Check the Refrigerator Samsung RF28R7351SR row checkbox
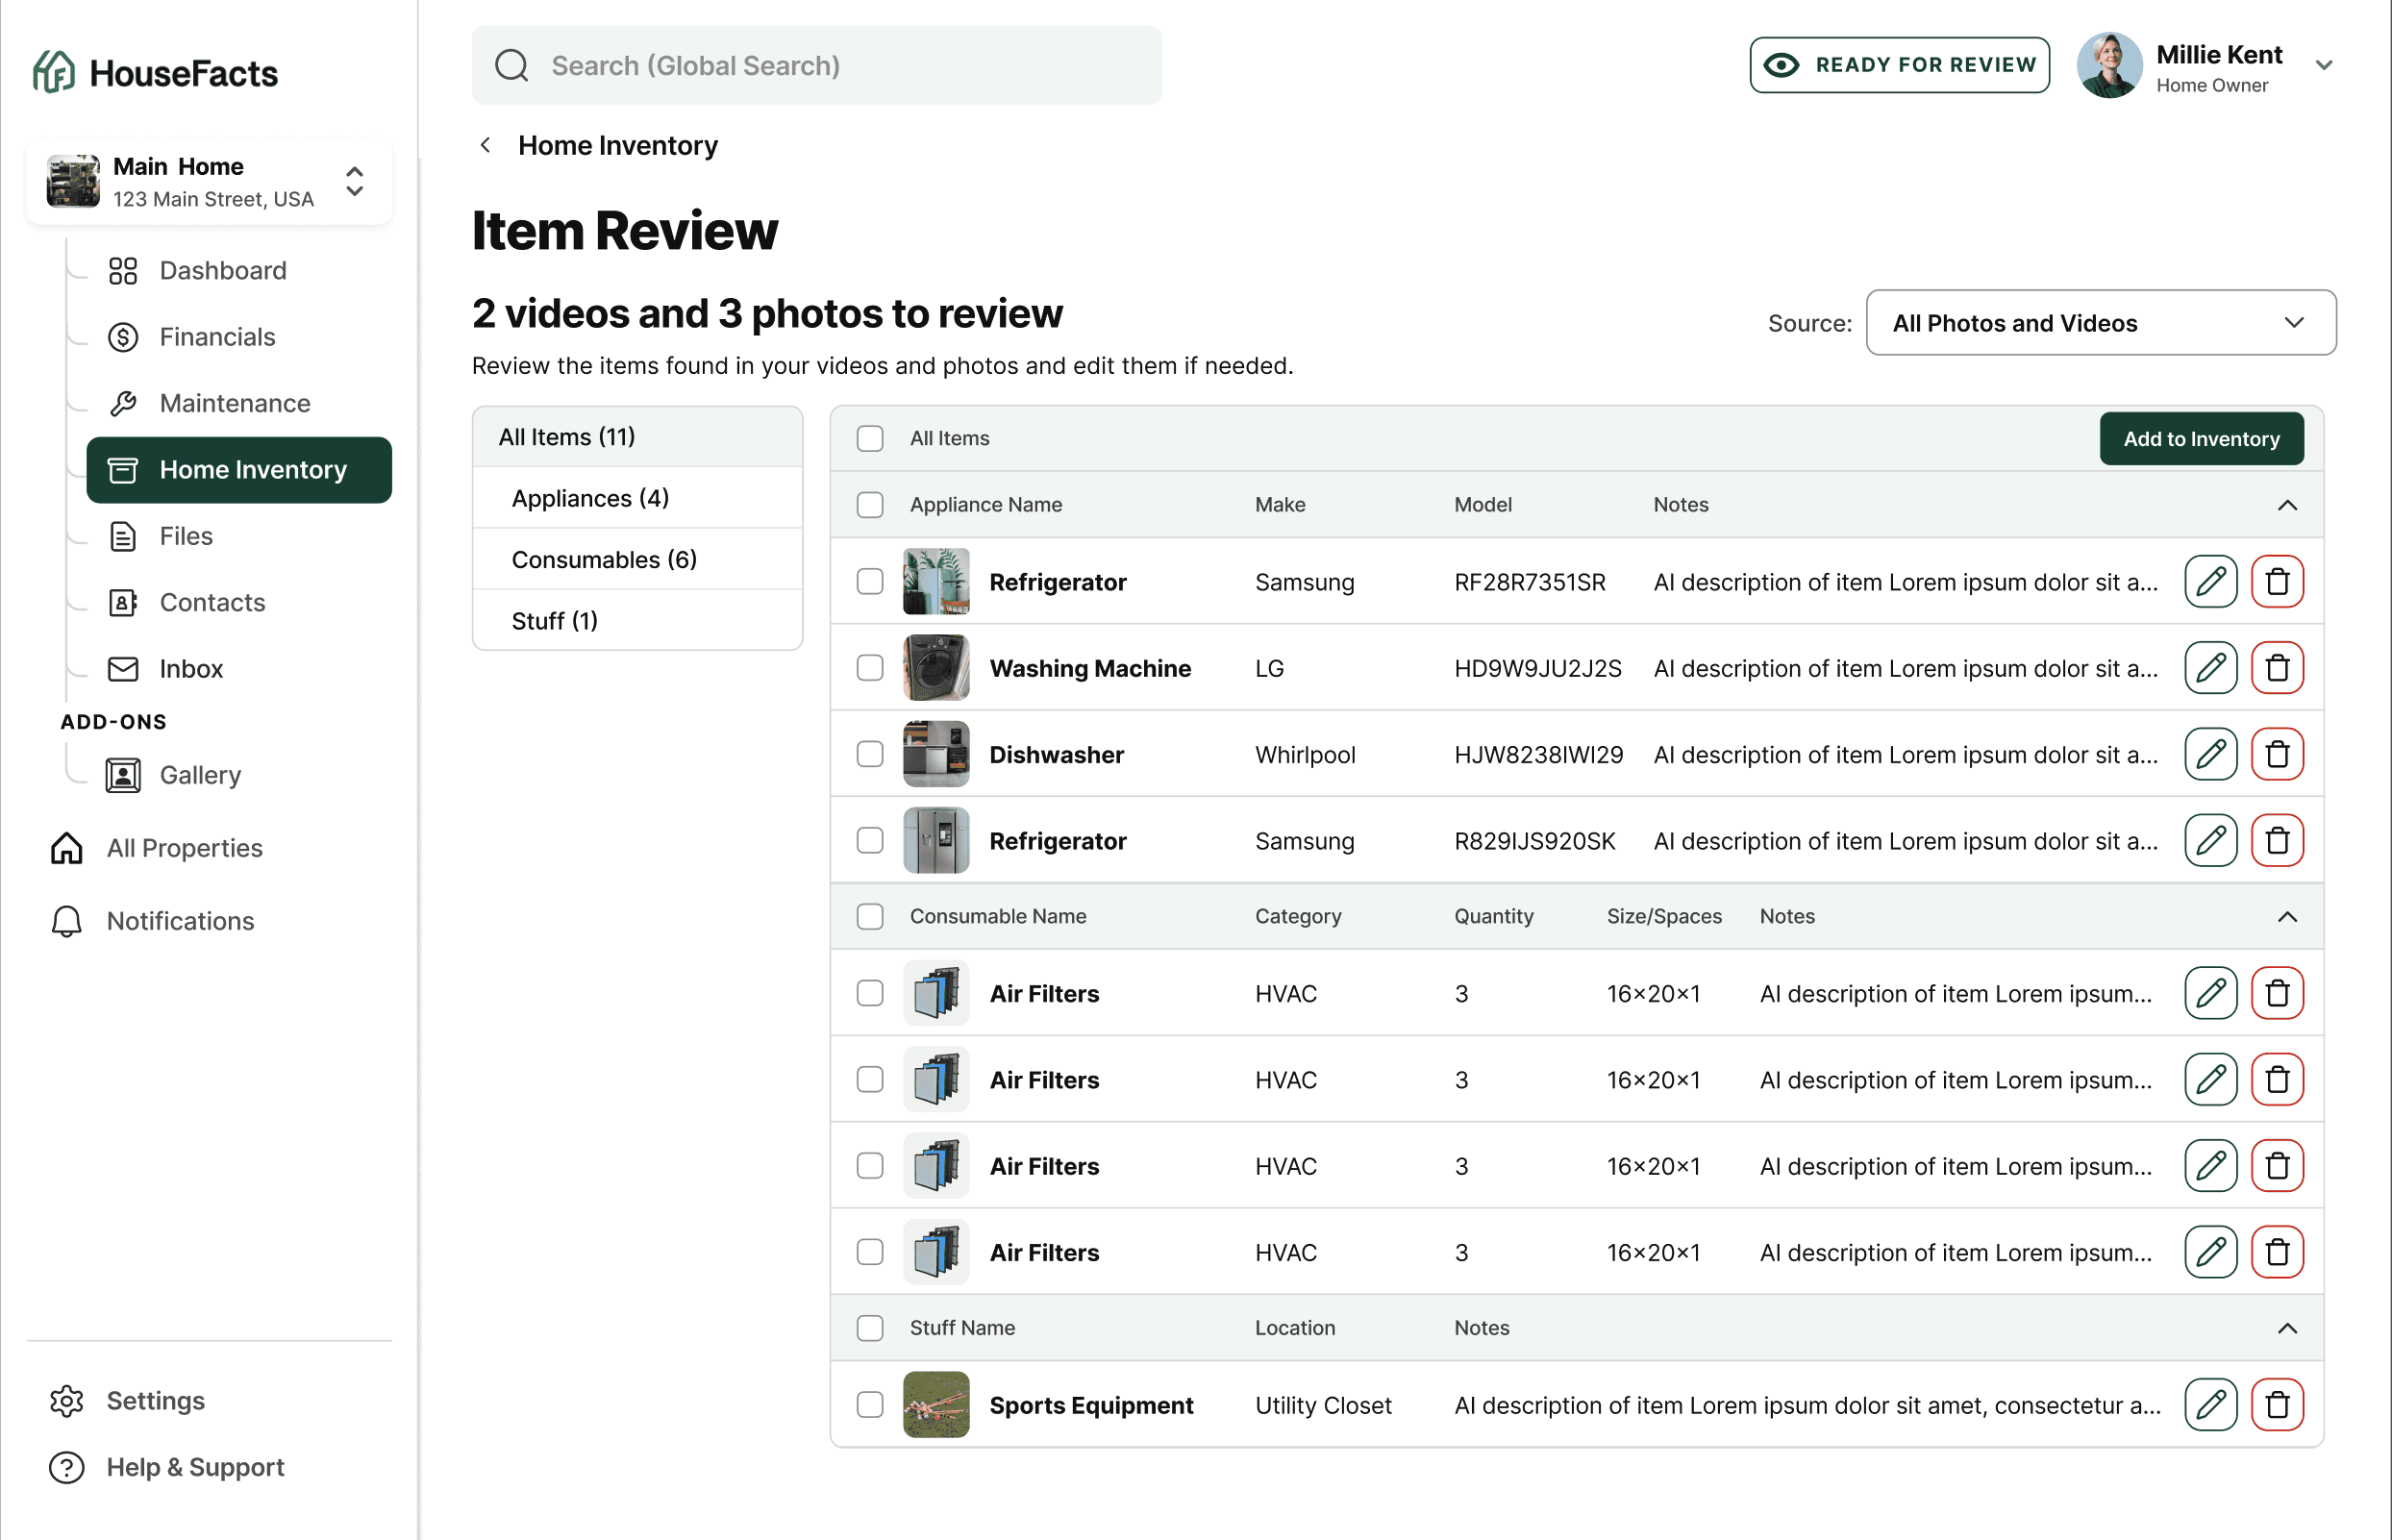This screenshot has width=2392, height=1540. pos(869,581)
